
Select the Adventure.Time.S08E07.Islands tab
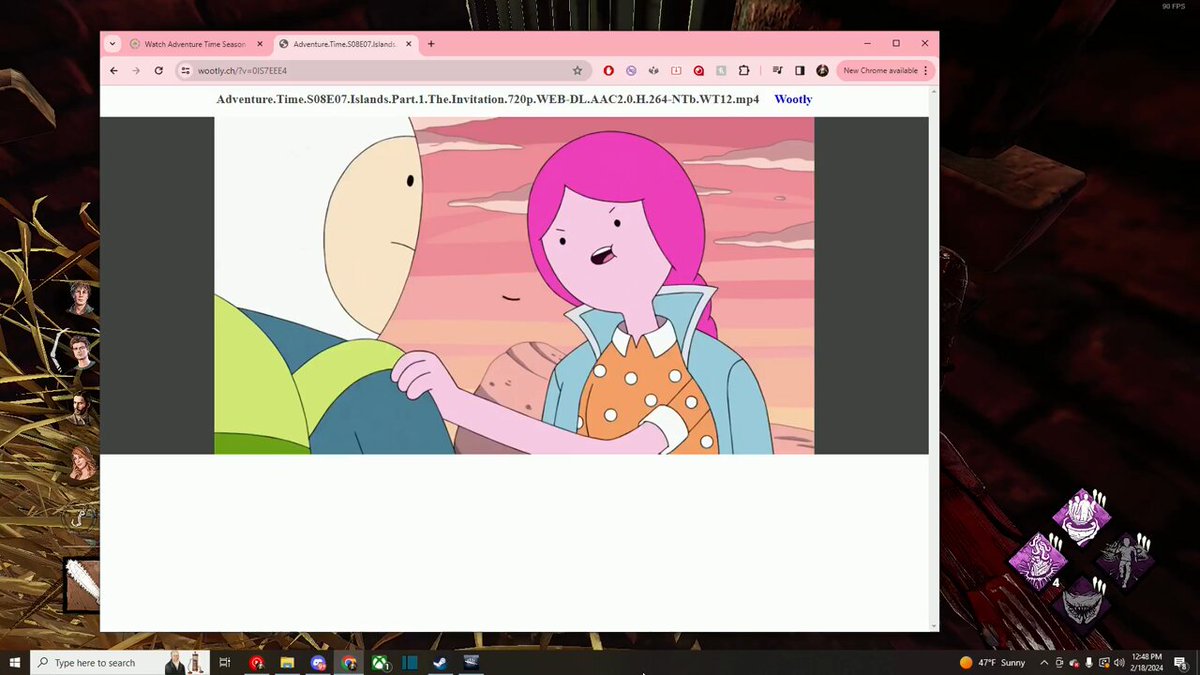344,44
